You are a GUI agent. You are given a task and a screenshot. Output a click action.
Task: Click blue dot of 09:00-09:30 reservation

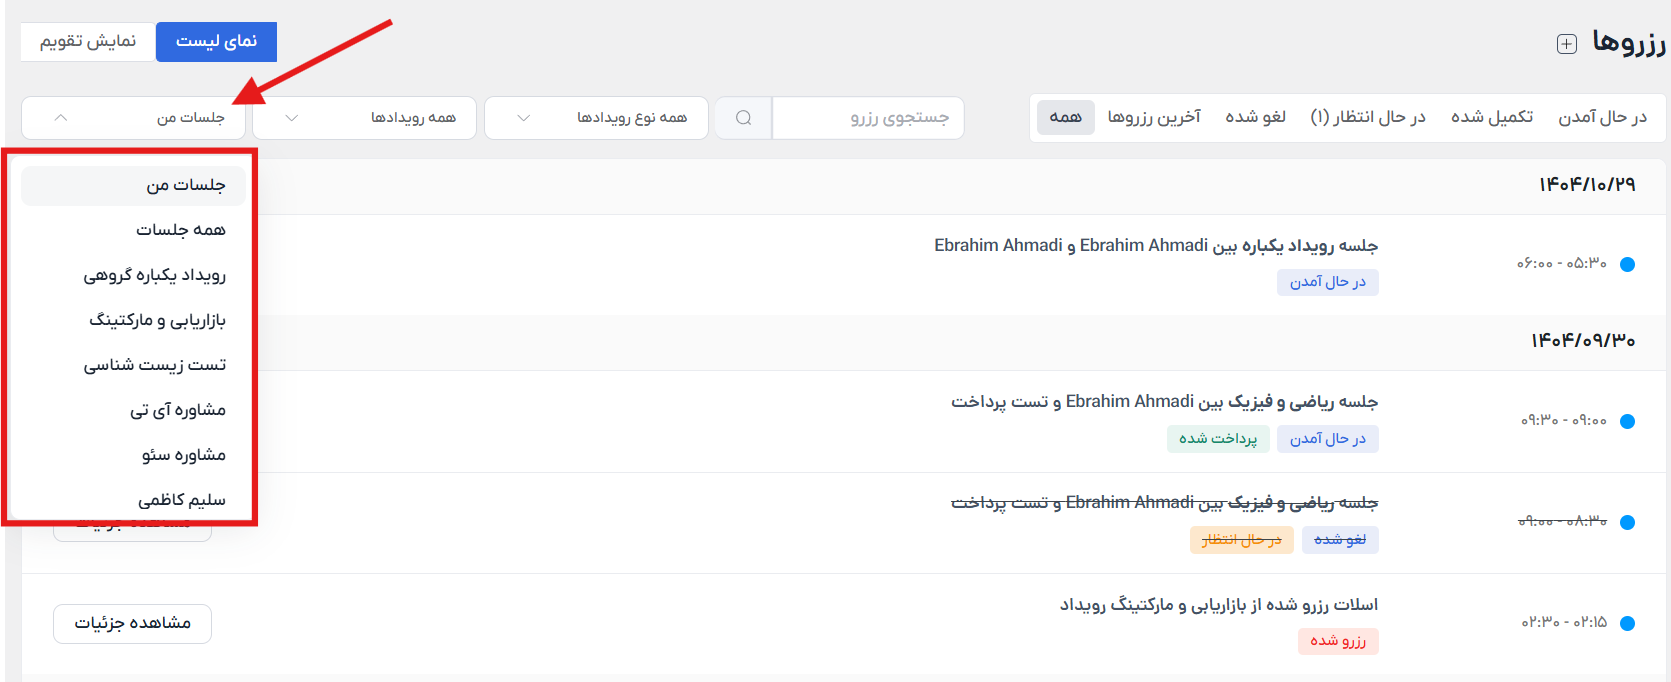pyautogui.click(x=1627, y=421)
